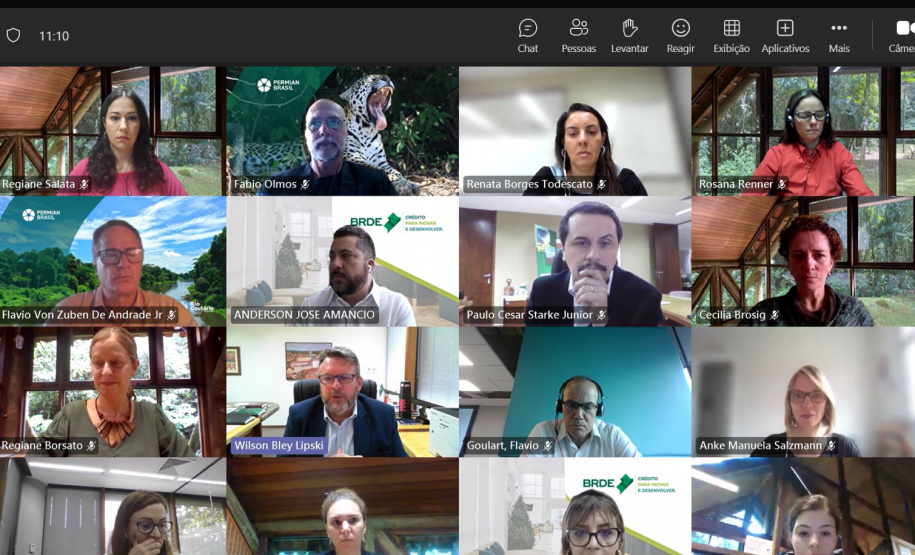Click the shield meeting security icon
This screenshot has width=915, height=555.
13,36
